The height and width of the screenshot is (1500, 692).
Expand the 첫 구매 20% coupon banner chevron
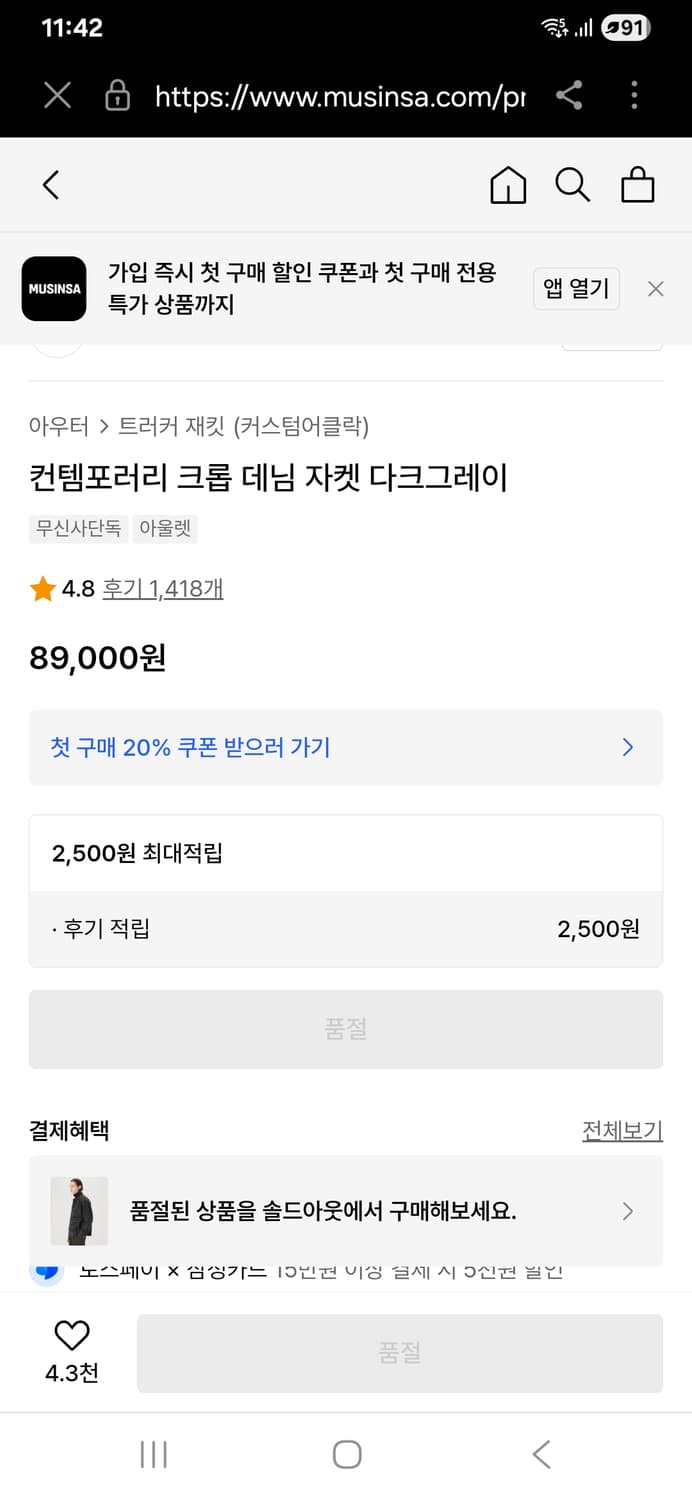(627, 747)
